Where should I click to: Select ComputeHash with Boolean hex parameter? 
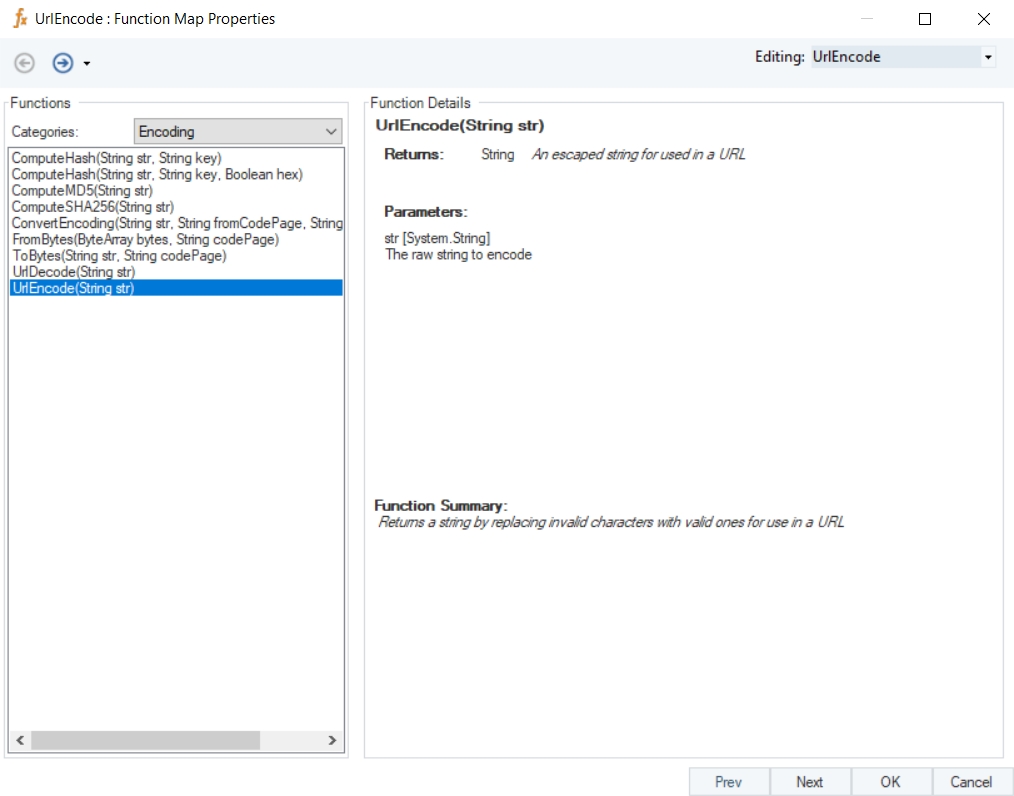(x=157, y=174)
